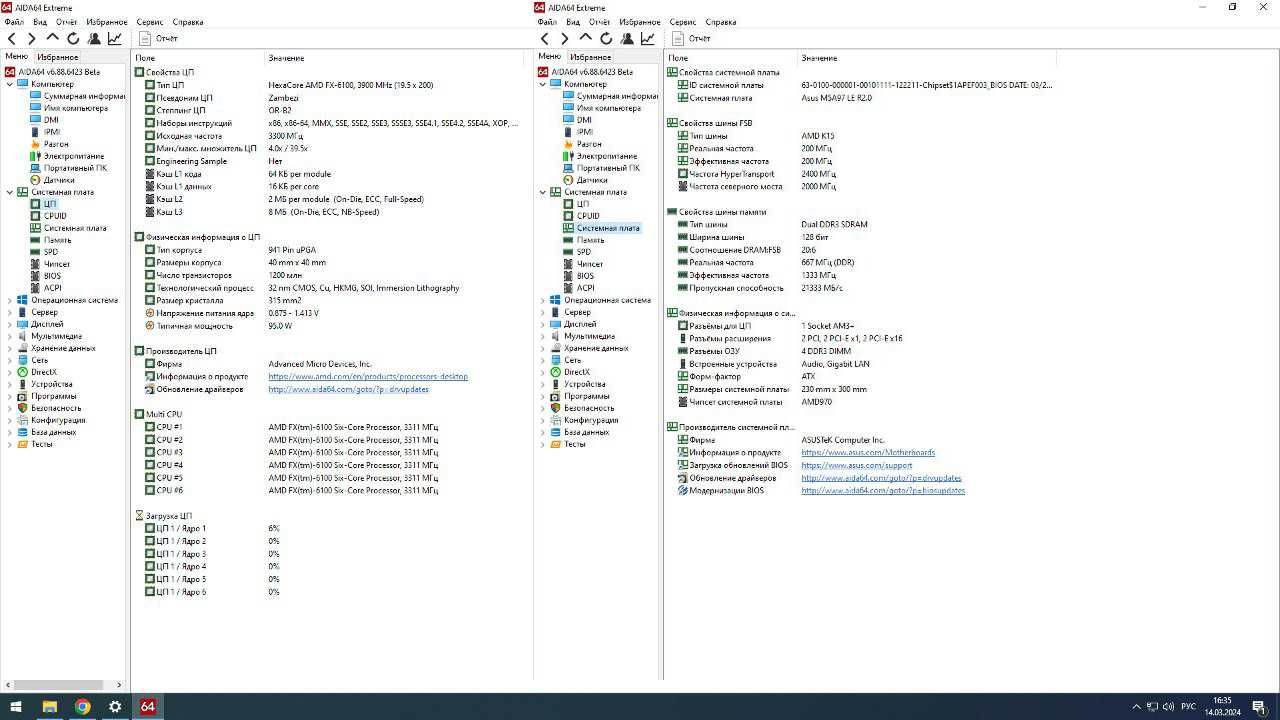
Task: Refresh the left AIDA64 window
Action: [x=73, y=39]
